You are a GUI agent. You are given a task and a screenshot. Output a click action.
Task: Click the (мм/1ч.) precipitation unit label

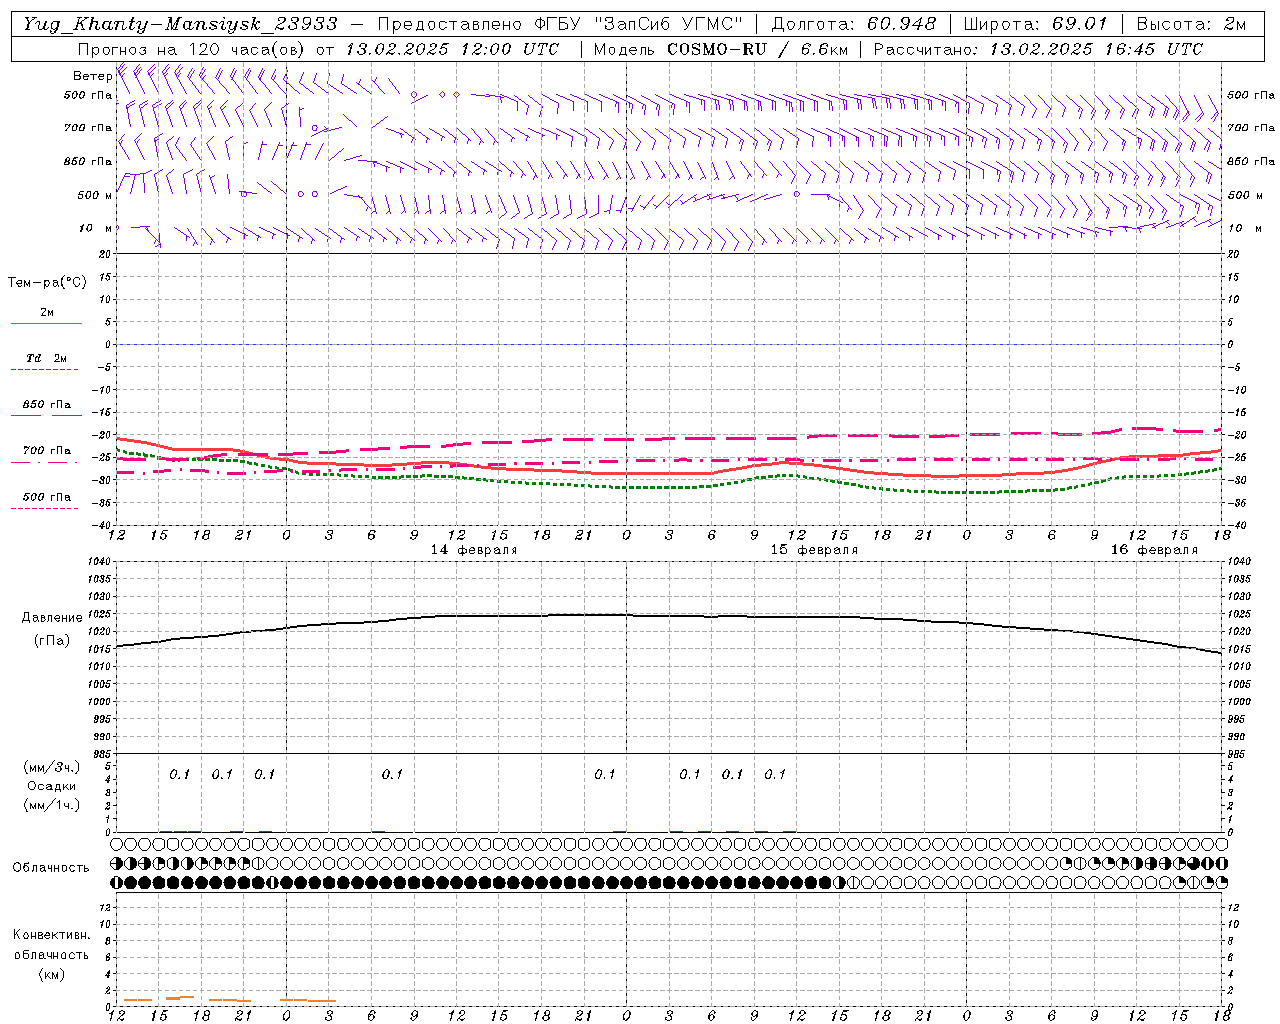(x=52, y=805)
